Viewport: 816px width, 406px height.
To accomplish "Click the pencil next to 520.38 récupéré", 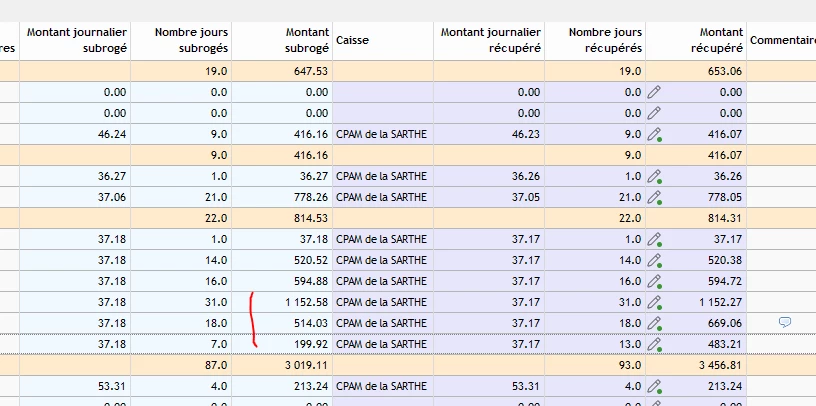I will point(654,260).
